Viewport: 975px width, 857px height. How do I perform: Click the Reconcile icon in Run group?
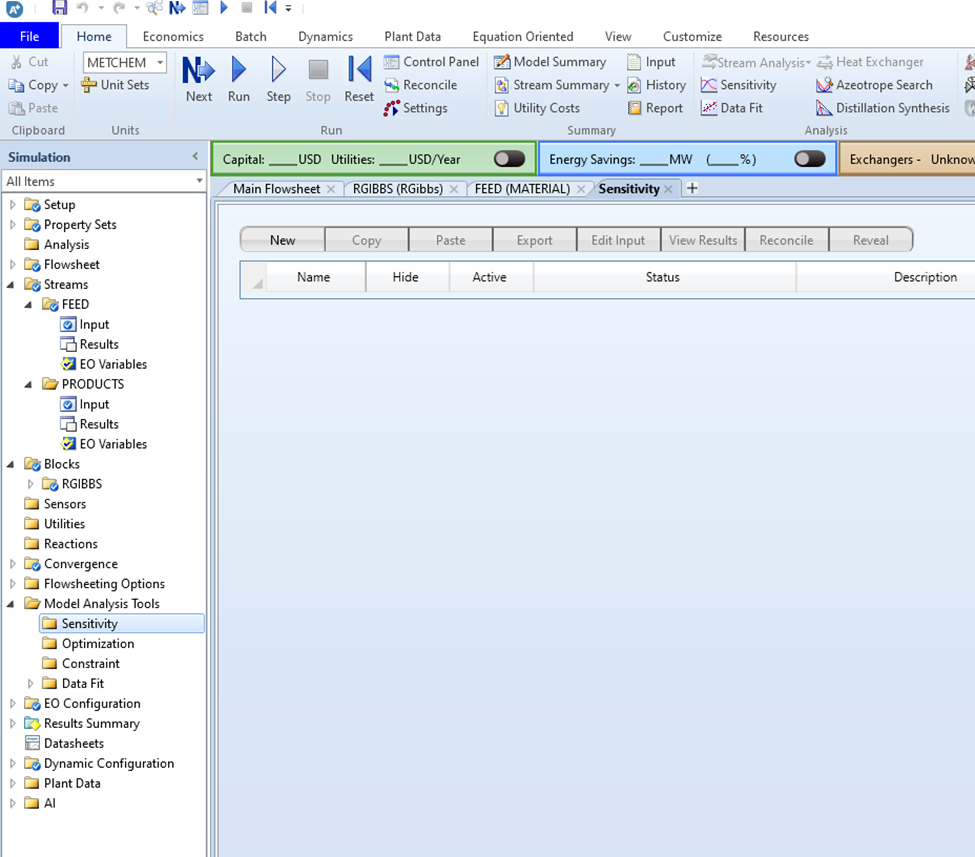(x=420, y=85)
